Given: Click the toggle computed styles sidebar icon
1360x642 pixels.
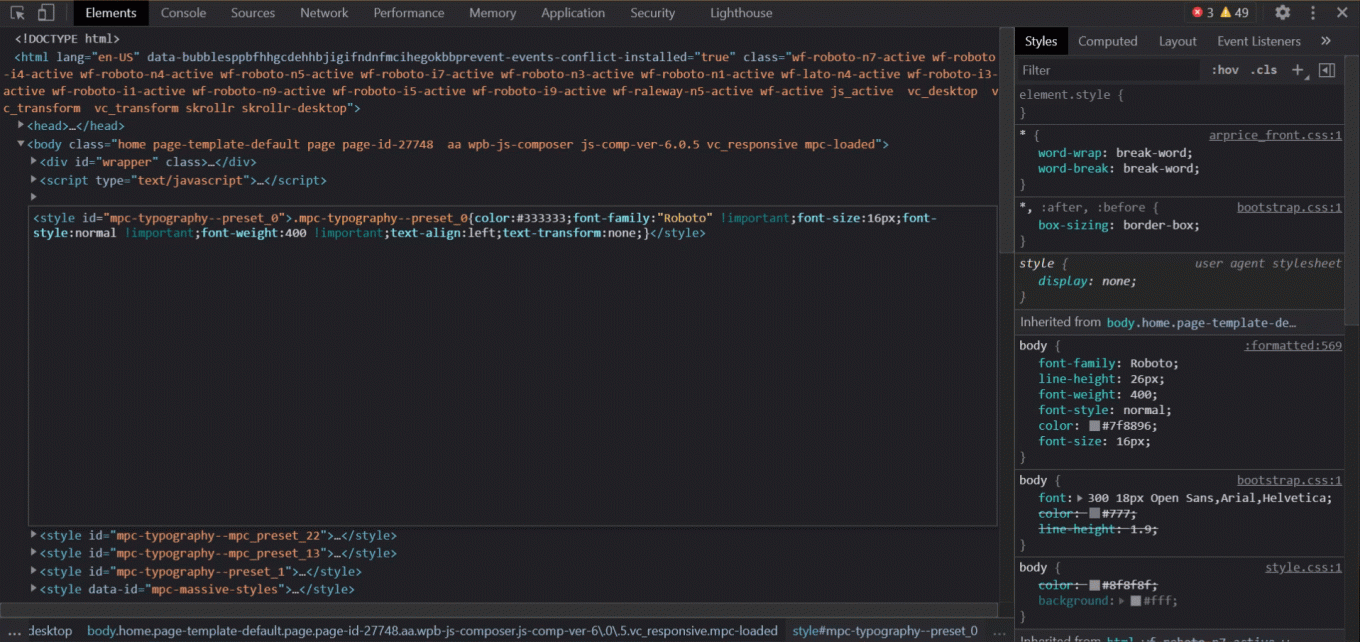Looking at the screenshot, I should coord(1329,69).
